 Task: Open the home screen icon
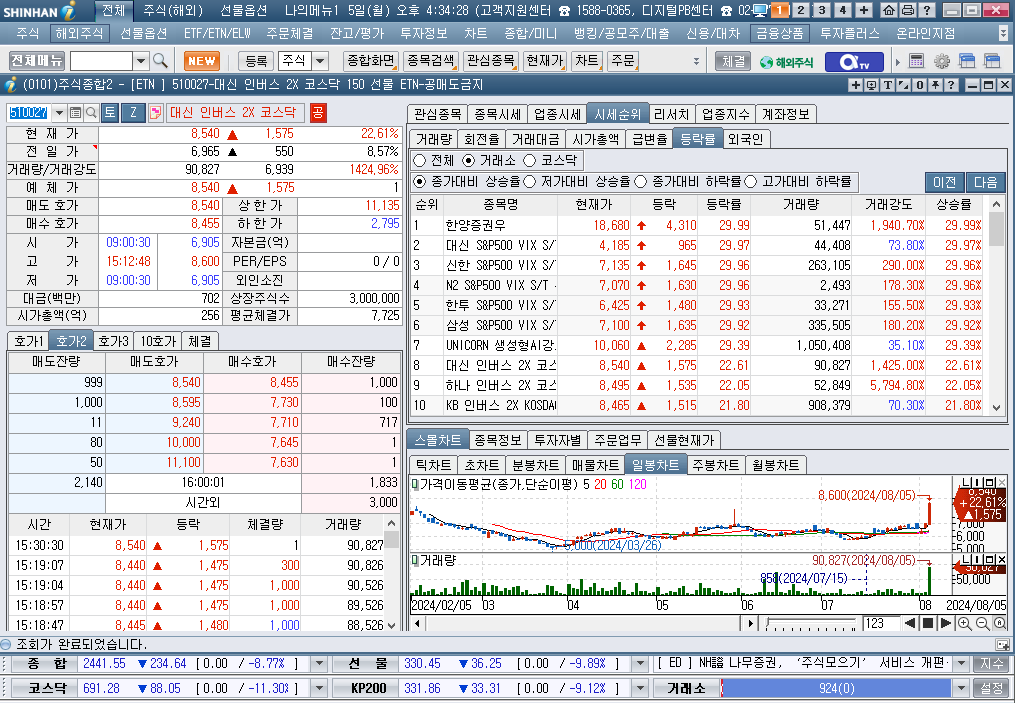[x=889, y=10]
